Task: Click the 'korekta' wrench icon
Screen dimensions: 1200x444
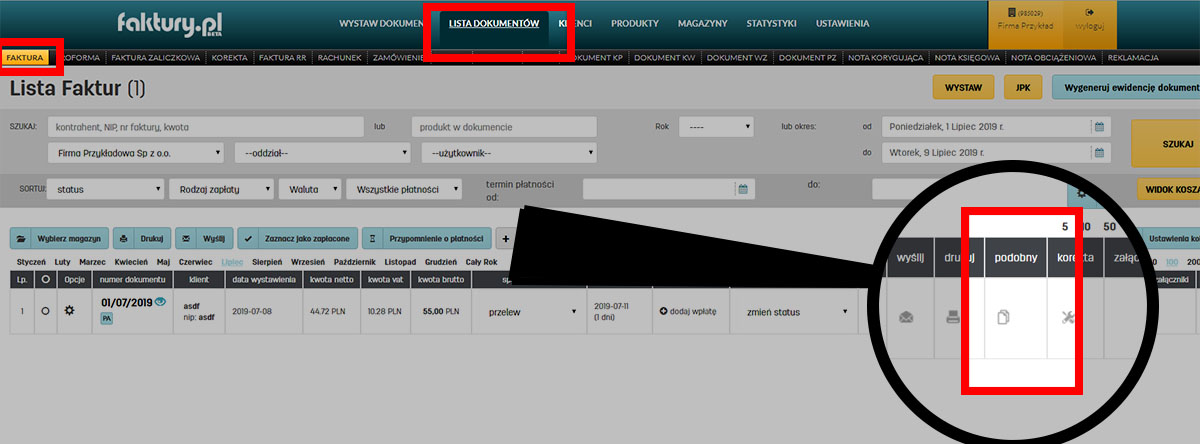Action: (x=1071, y=317)
